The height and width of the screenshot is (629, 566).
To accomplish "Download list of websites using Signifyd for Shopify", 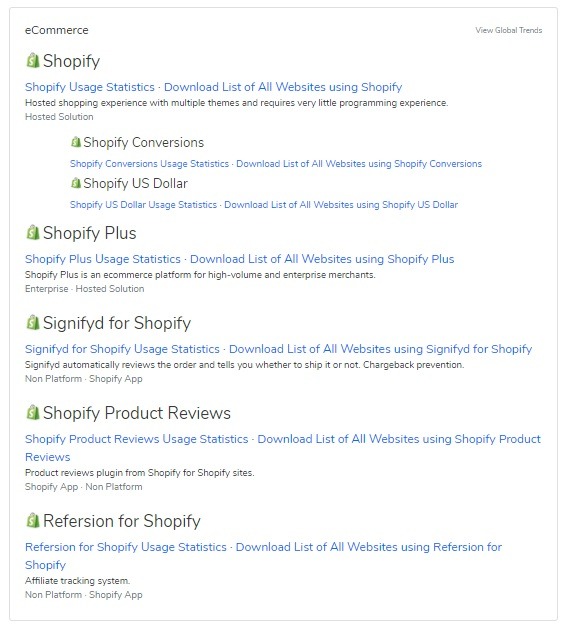I will (380, 349).
